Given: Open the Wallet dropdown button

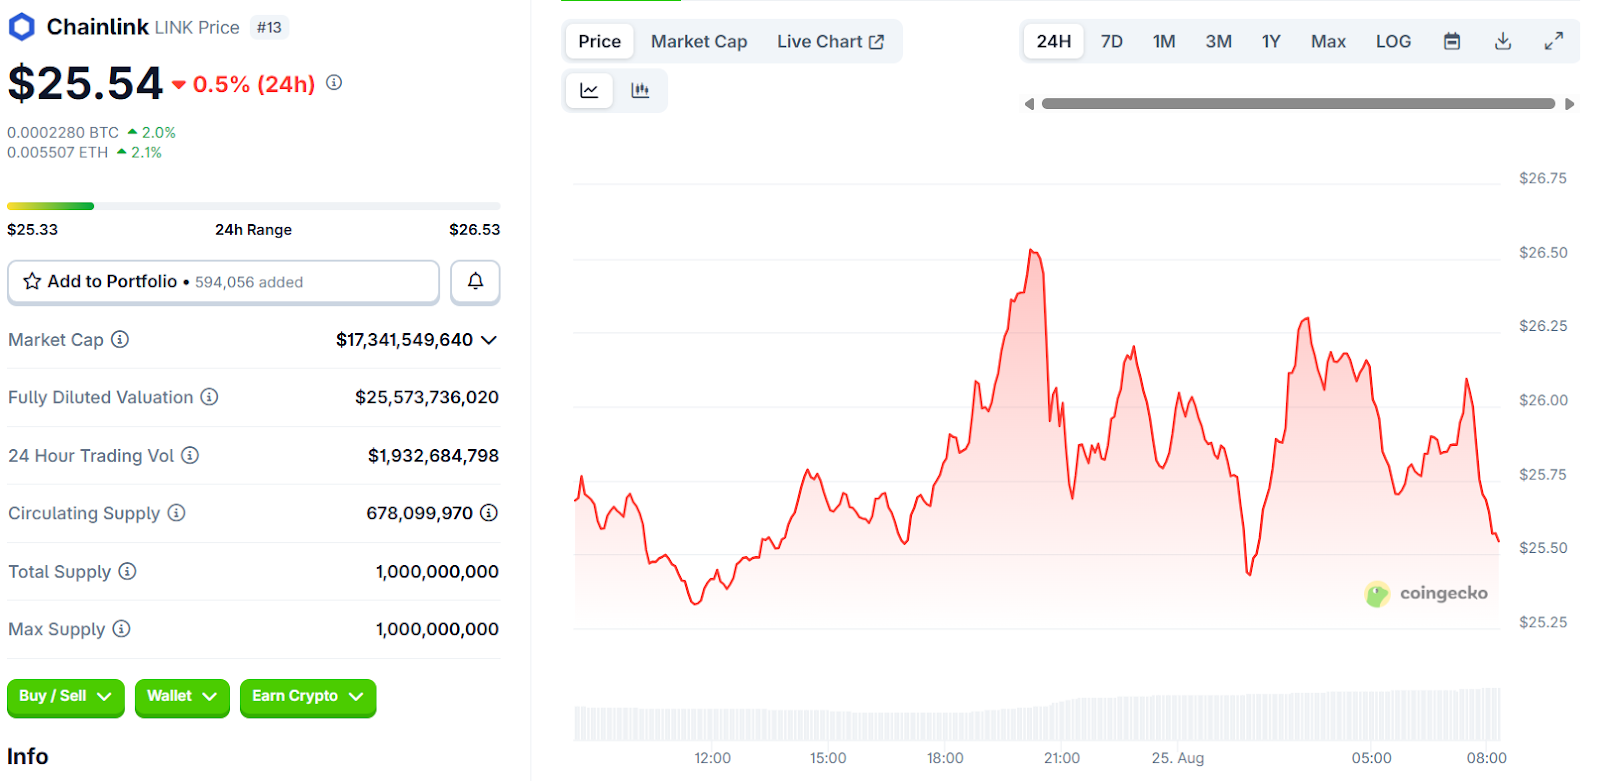Looking at the screenshot, I should (182, 697).
